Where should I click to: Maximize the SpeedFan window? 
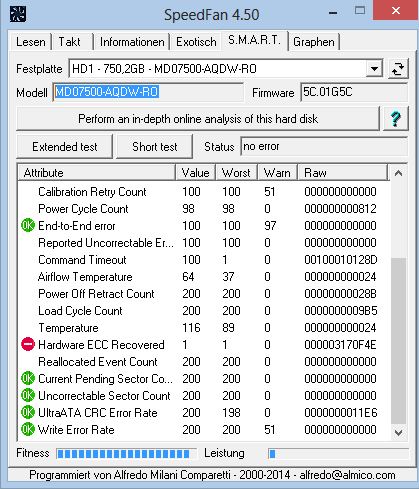pos(360,10)
